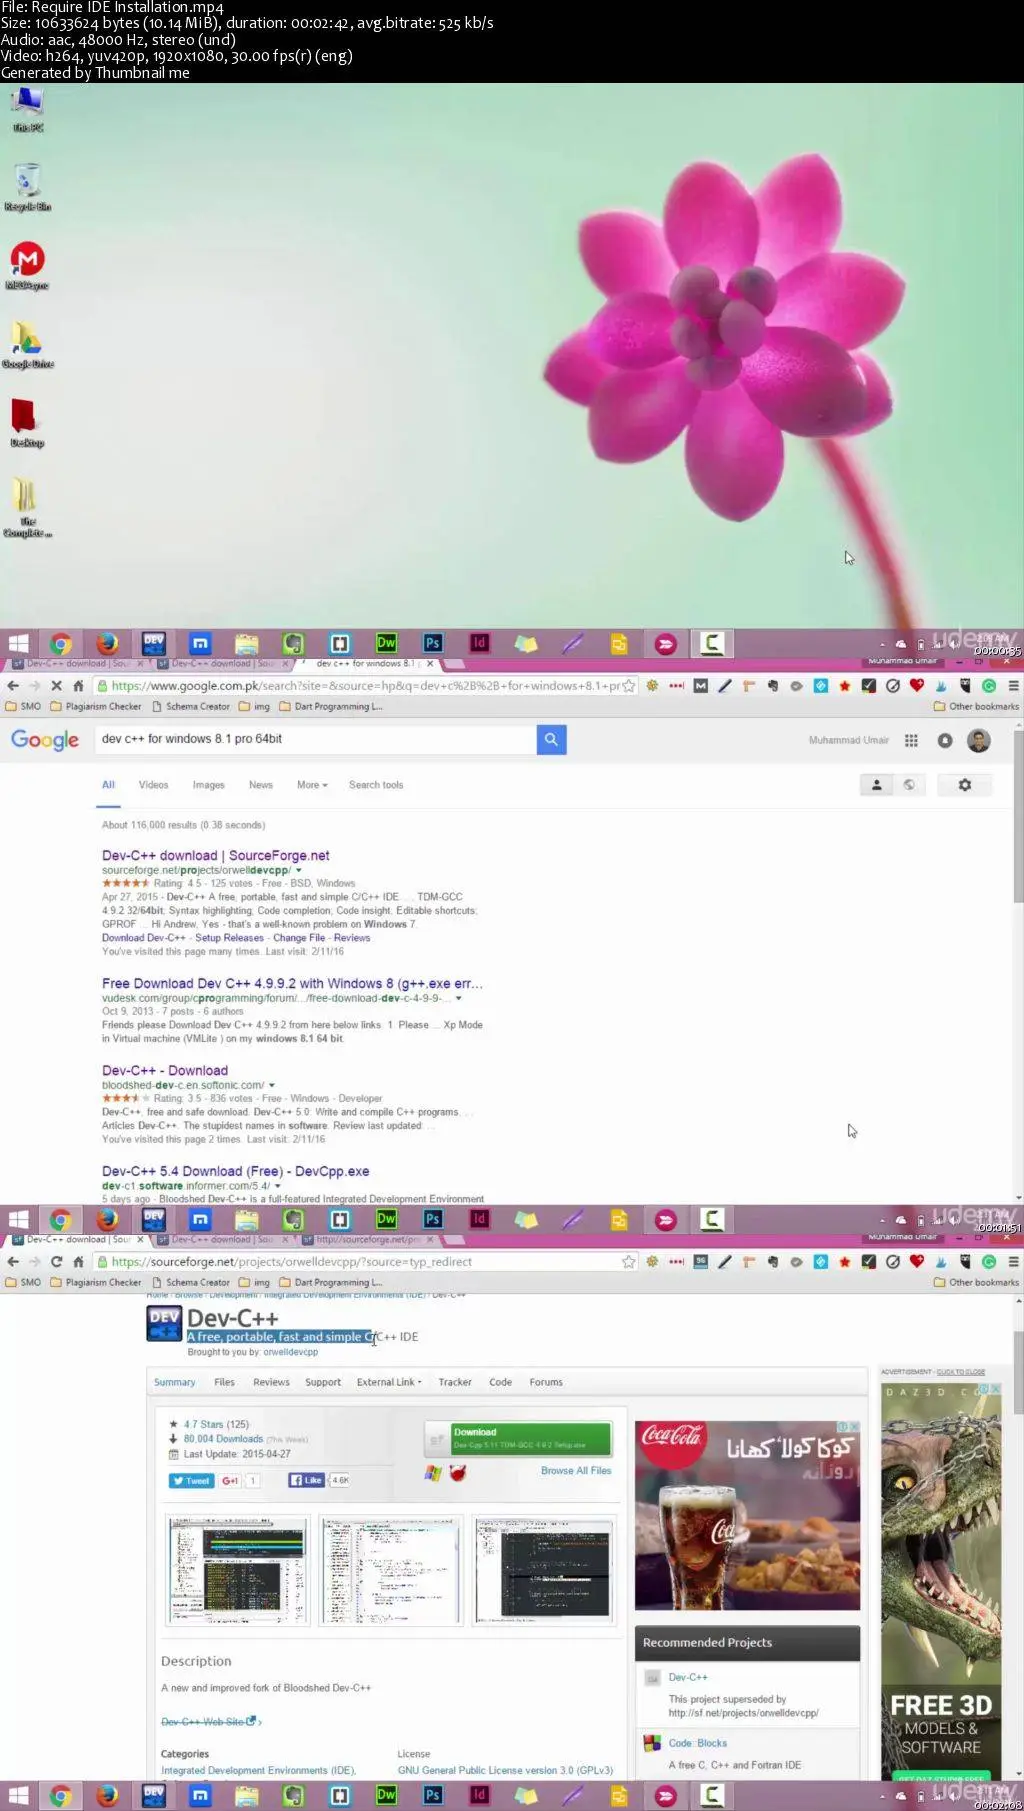
Task: Click the Google results page scrollbar
Action: [1018, 816]
